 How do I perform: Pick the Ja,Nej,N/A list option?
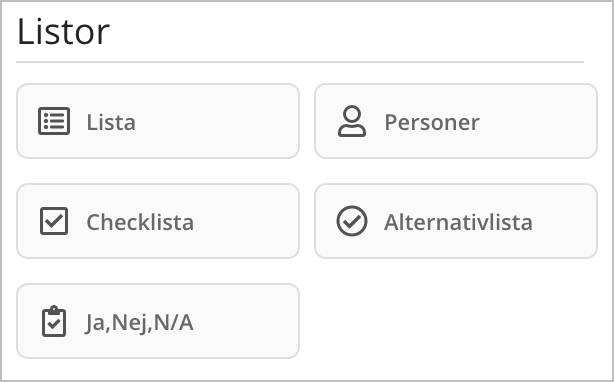158,321
